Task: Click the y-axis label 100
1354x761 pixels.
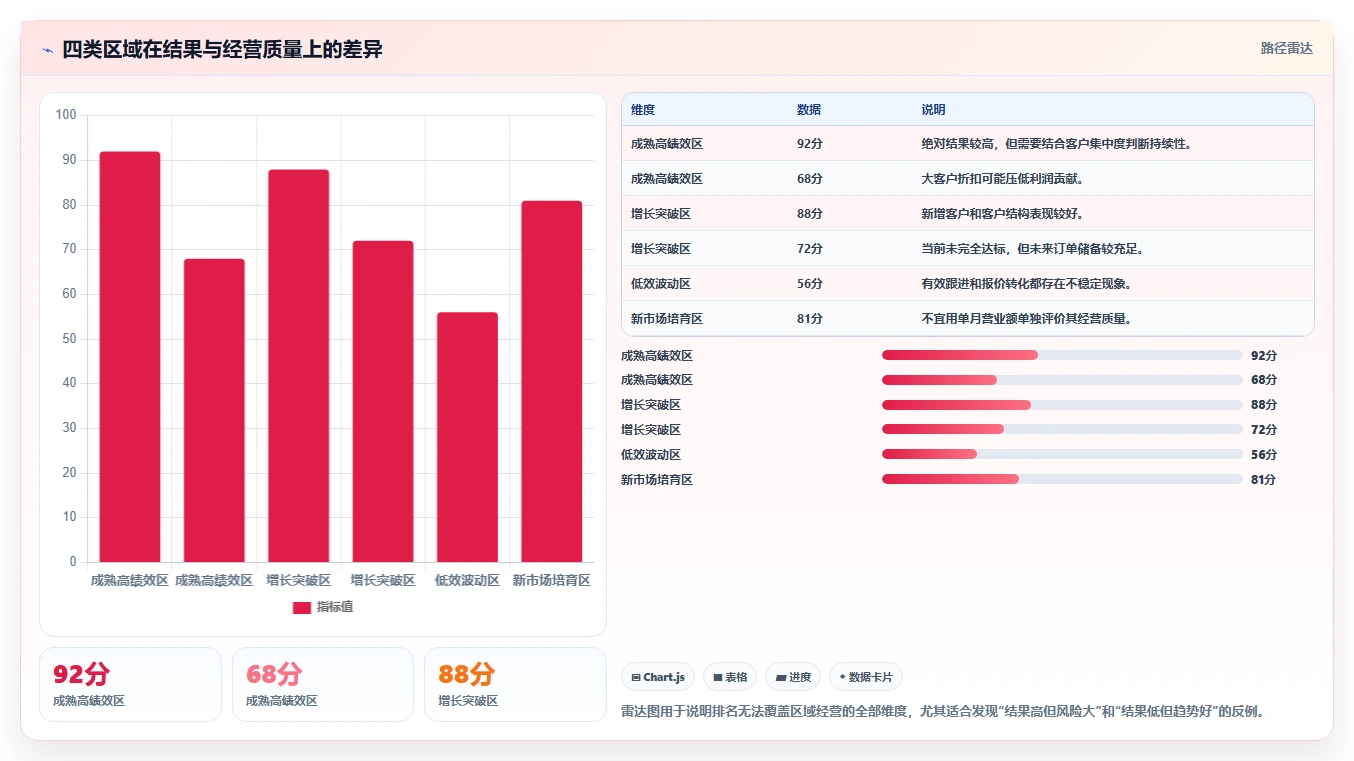Action: [66, 115]
